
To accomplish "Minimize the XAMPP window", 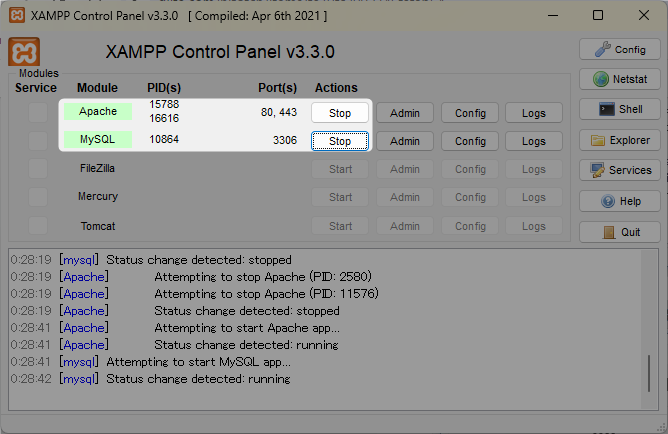I will click(553, 15).
